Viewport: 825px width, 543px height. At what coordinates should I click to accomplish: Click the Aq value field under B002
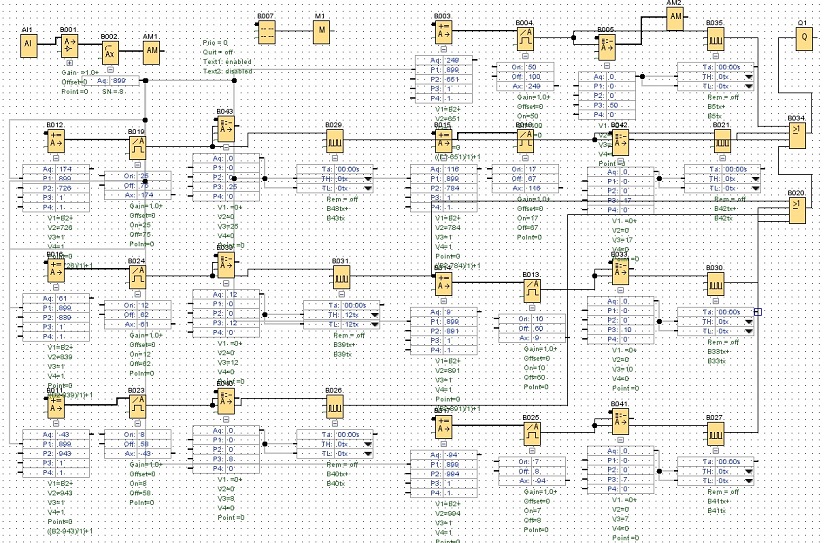point(119,80)
